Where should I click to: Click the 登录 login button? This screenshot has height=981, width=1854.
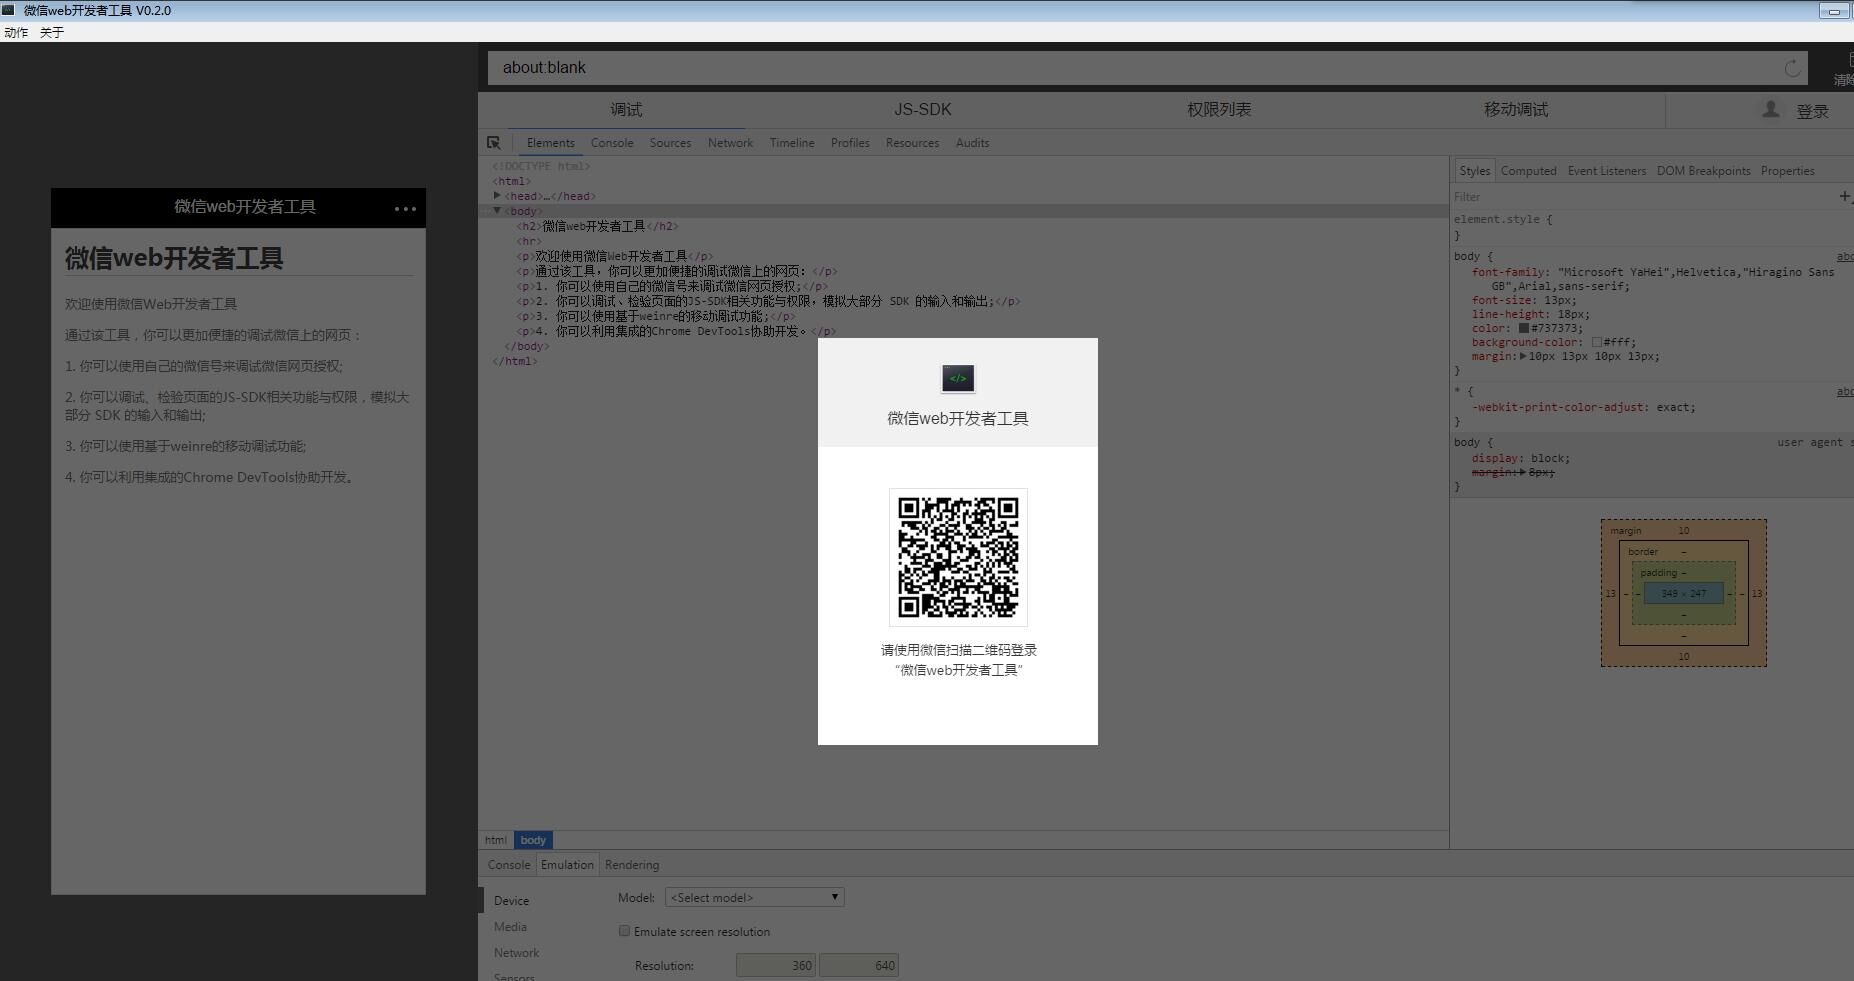click(1812, 112)
